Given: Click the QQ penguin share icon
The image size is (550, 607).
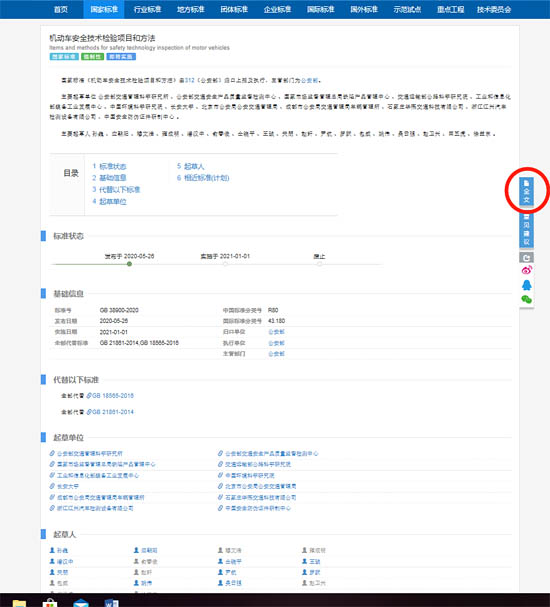Looking at the screenshot, I should click(x=526, y=285).
